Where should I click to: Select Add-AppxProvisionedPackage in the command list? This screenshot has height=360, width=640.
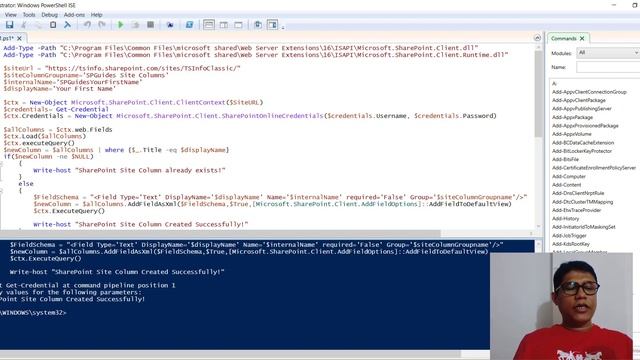(x=585, y=126)
